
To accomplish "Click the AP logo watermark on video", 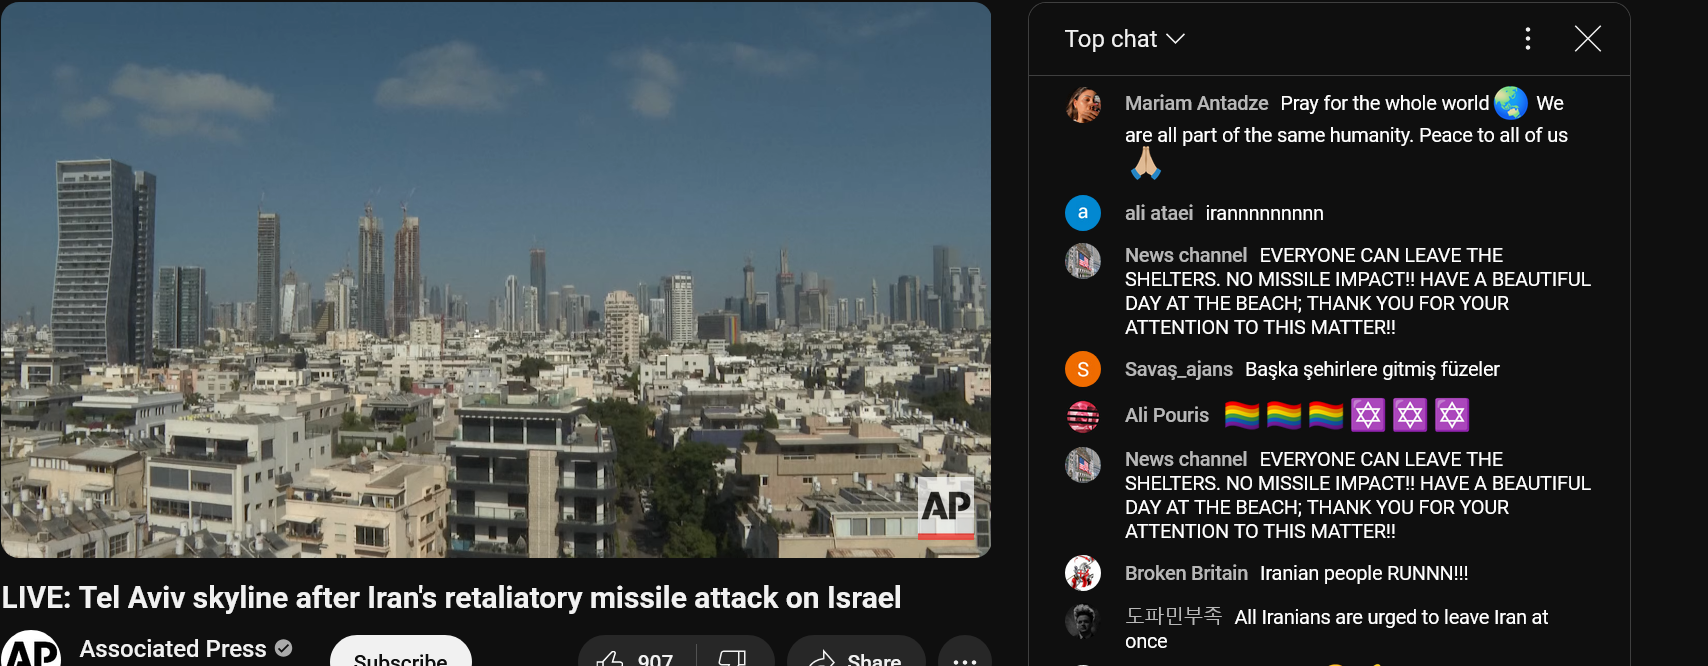I will [946, 507].
